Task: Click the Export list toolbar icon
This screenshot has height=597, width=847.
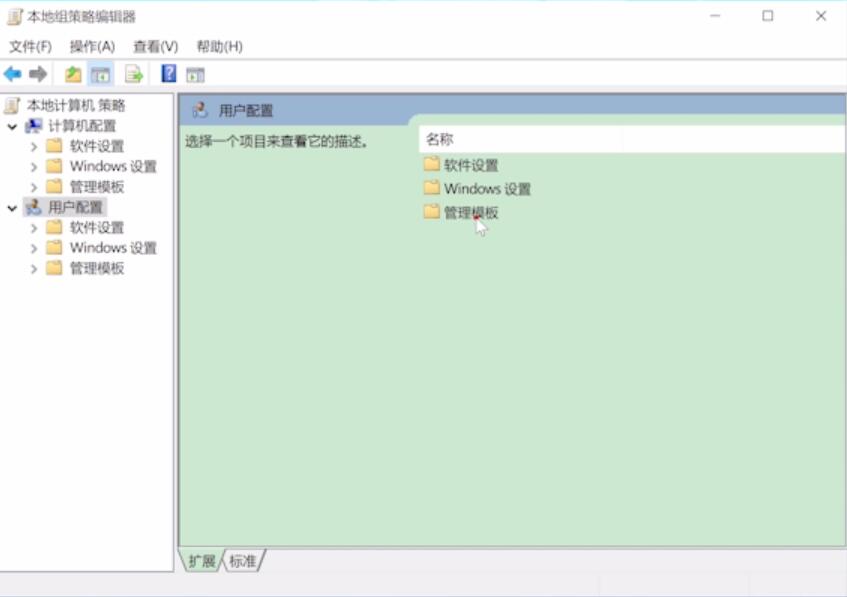Action: coord(133,74)
